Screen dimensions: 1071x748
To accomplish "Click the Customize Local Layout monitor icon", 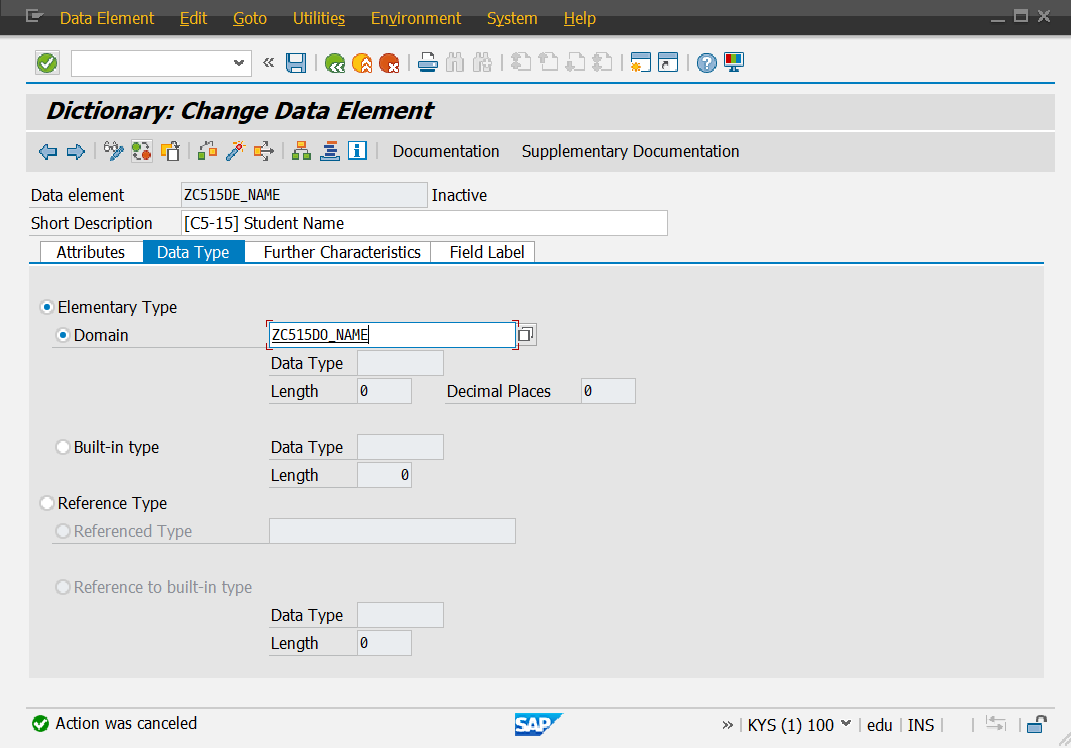I will 734,64.
